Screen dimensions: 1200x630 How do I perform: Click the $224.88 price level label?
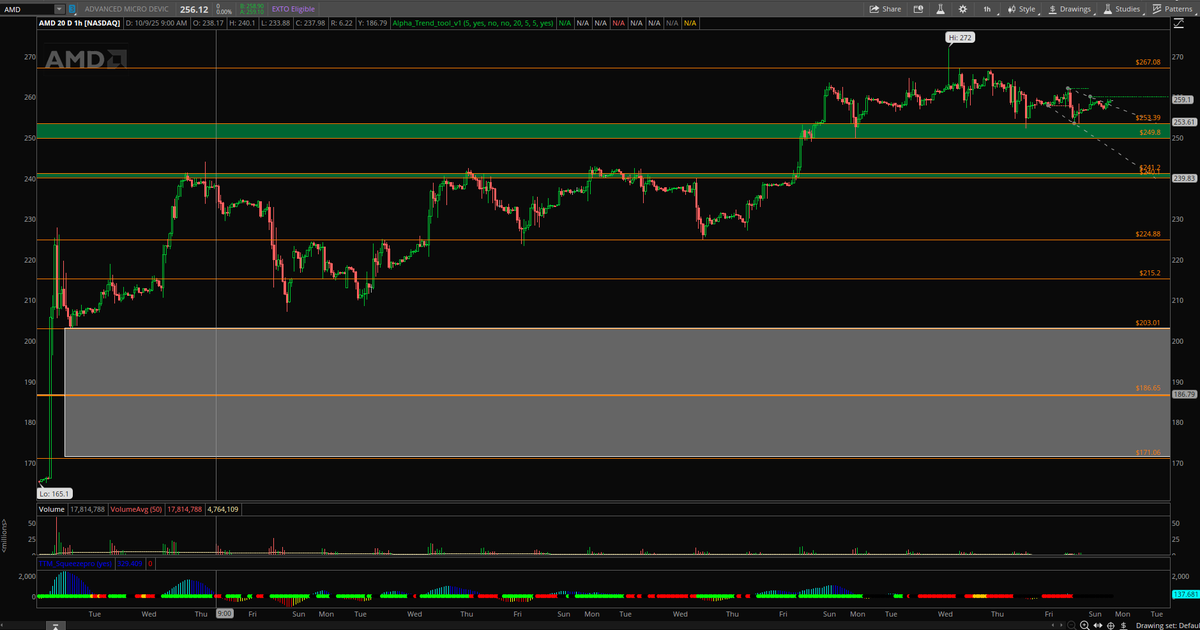point(1148,234)
